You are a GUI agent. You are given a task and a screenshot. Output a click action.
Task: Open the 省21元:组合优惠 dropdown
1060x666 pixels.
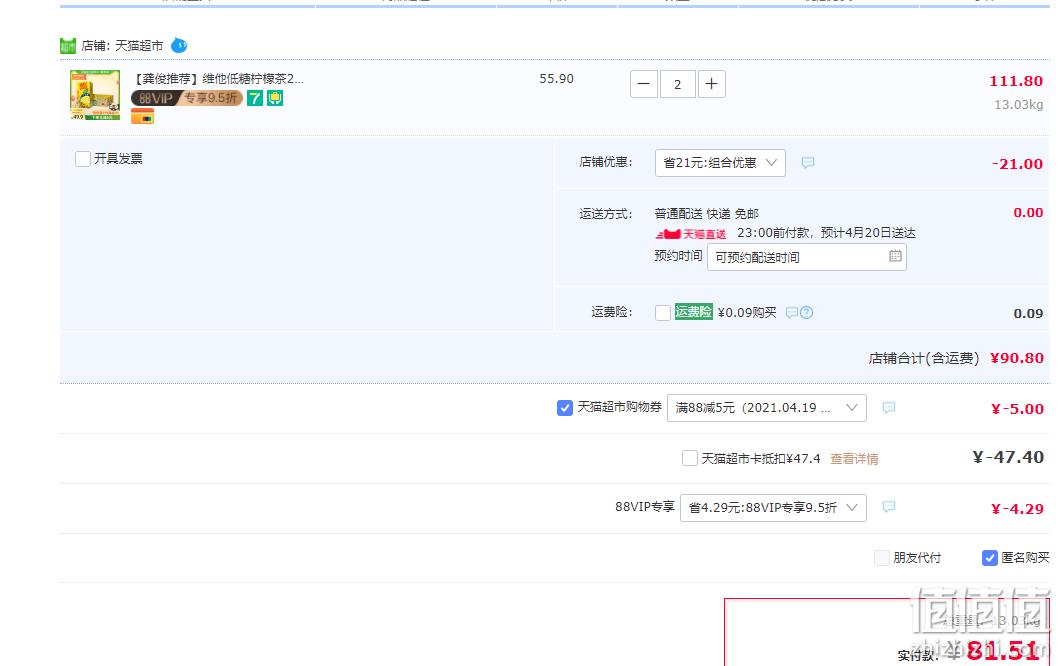click(720, 163)
